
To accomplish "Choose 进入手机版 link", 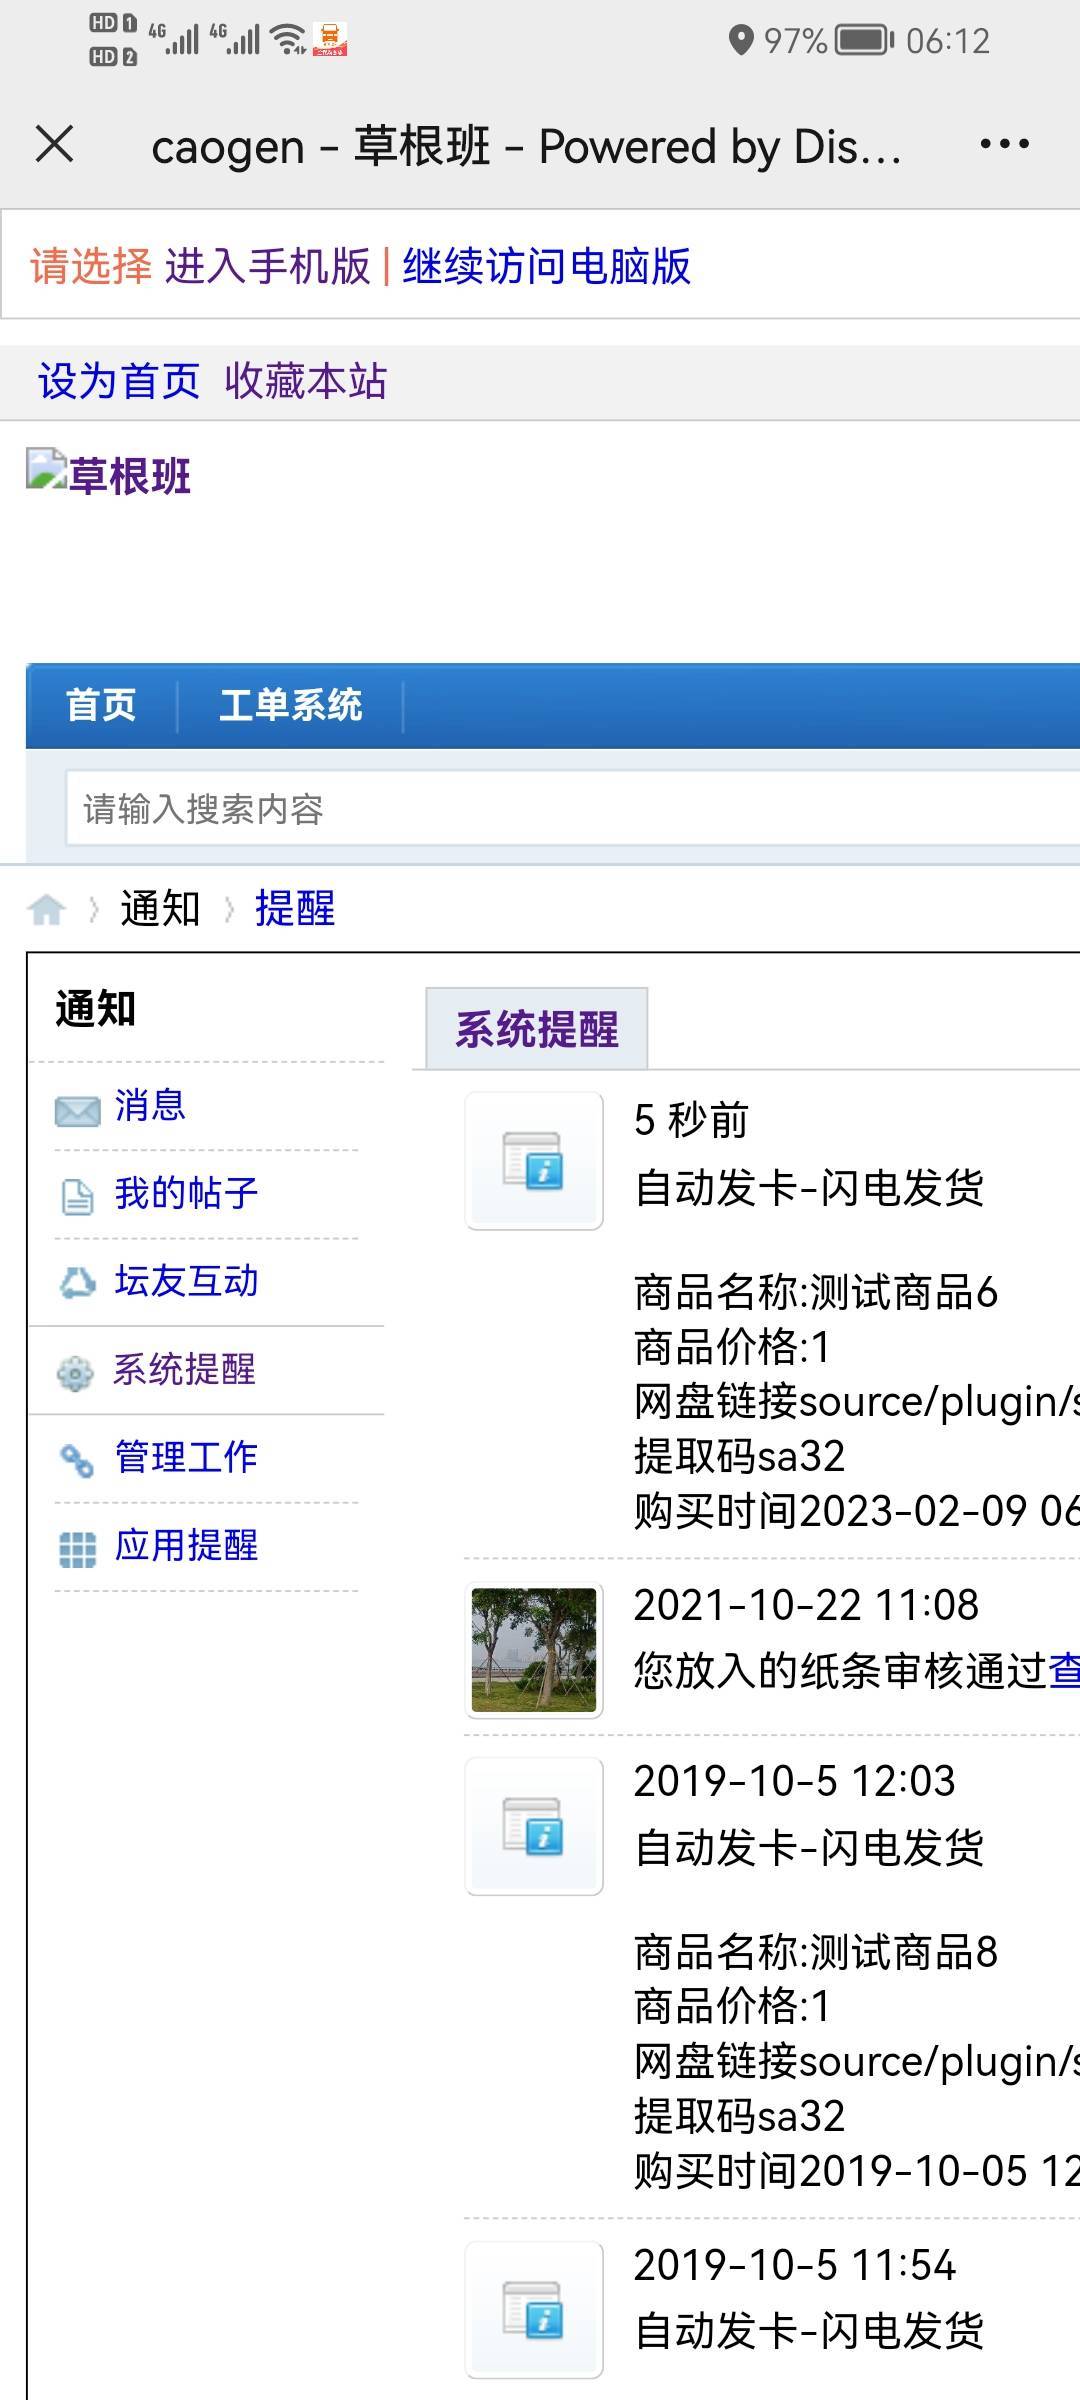I will point(268,267).
